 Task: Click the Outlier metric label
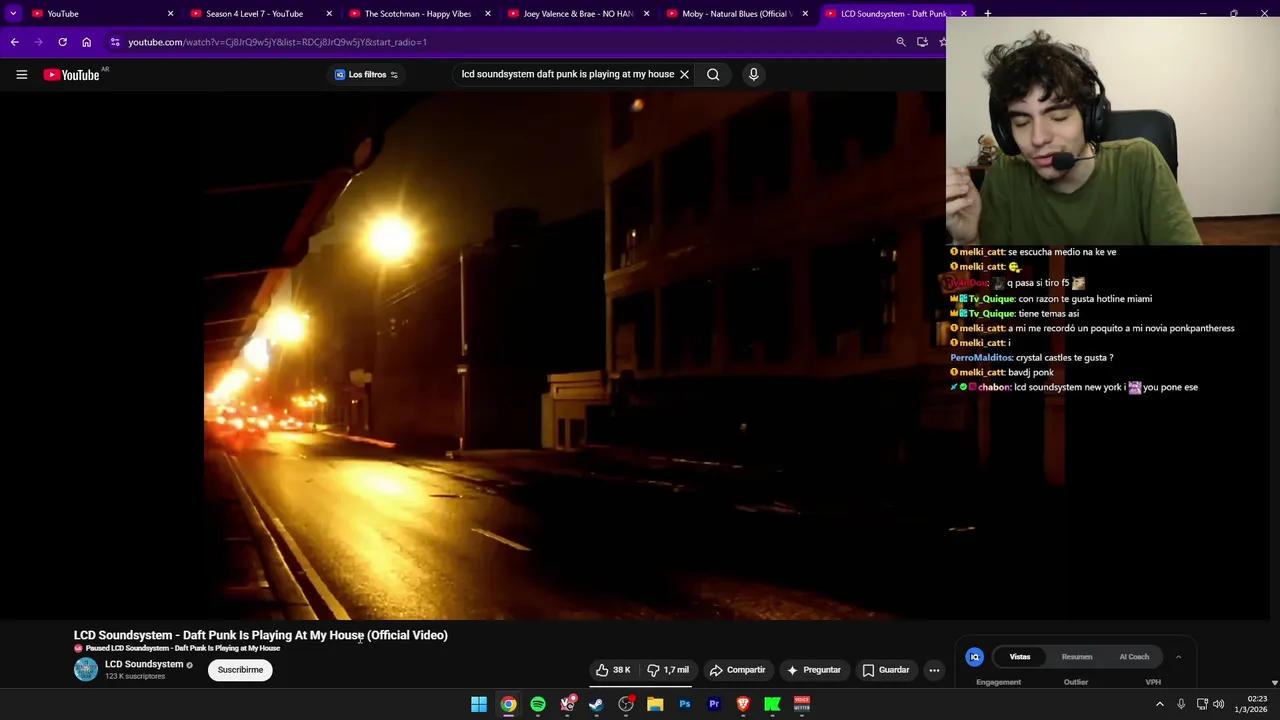pos(1076,682)
